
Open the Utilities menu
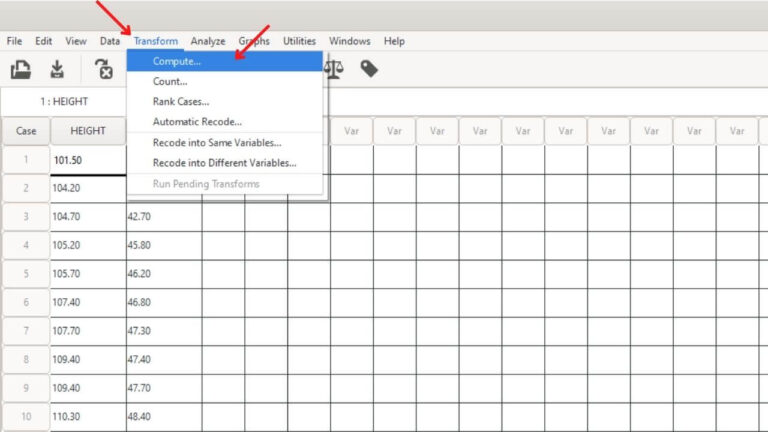(299, 41)
